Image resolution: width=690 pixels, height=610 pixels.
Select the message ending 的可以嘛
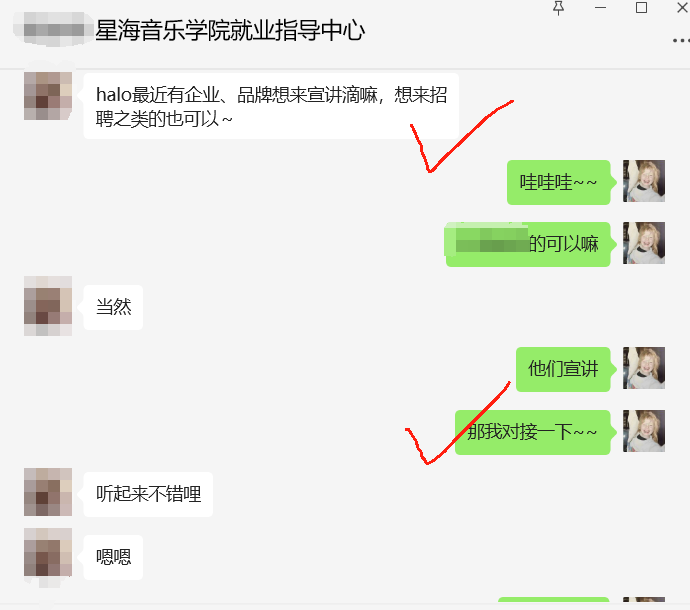pyautogui.click(x=528, y=244)
